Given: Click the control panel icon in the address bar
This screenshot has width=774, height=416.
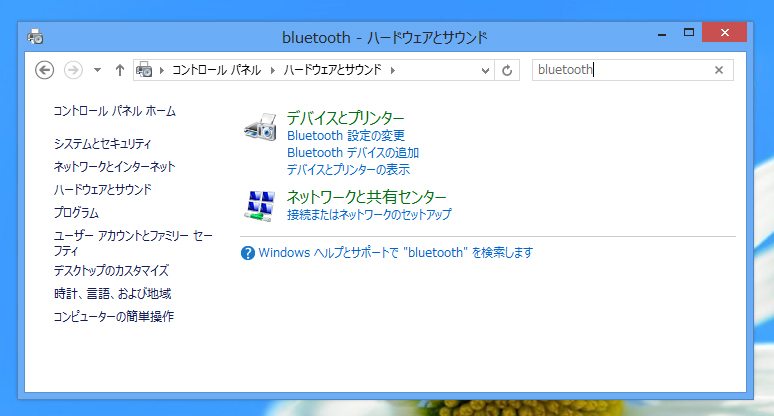Looking at the screenshot, I should (x=144, y=70).
